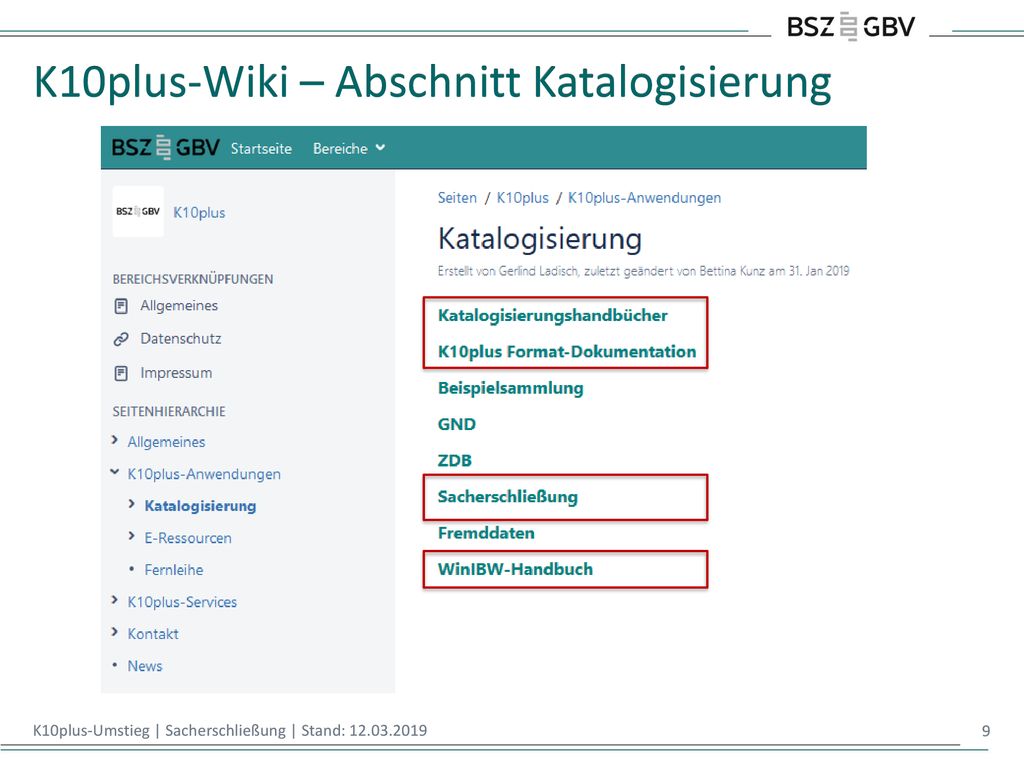Open the K10plus space link in the sidebar
This screenshot has width=1024, height=768.
click(x=199, y=213)
